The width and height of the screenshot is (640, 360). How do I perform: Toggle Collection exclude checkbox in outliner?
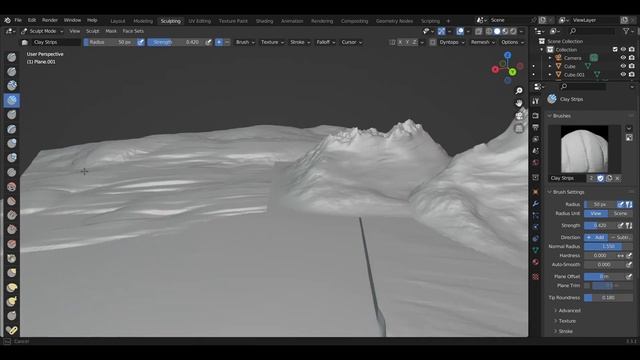[x=615, y=49]
